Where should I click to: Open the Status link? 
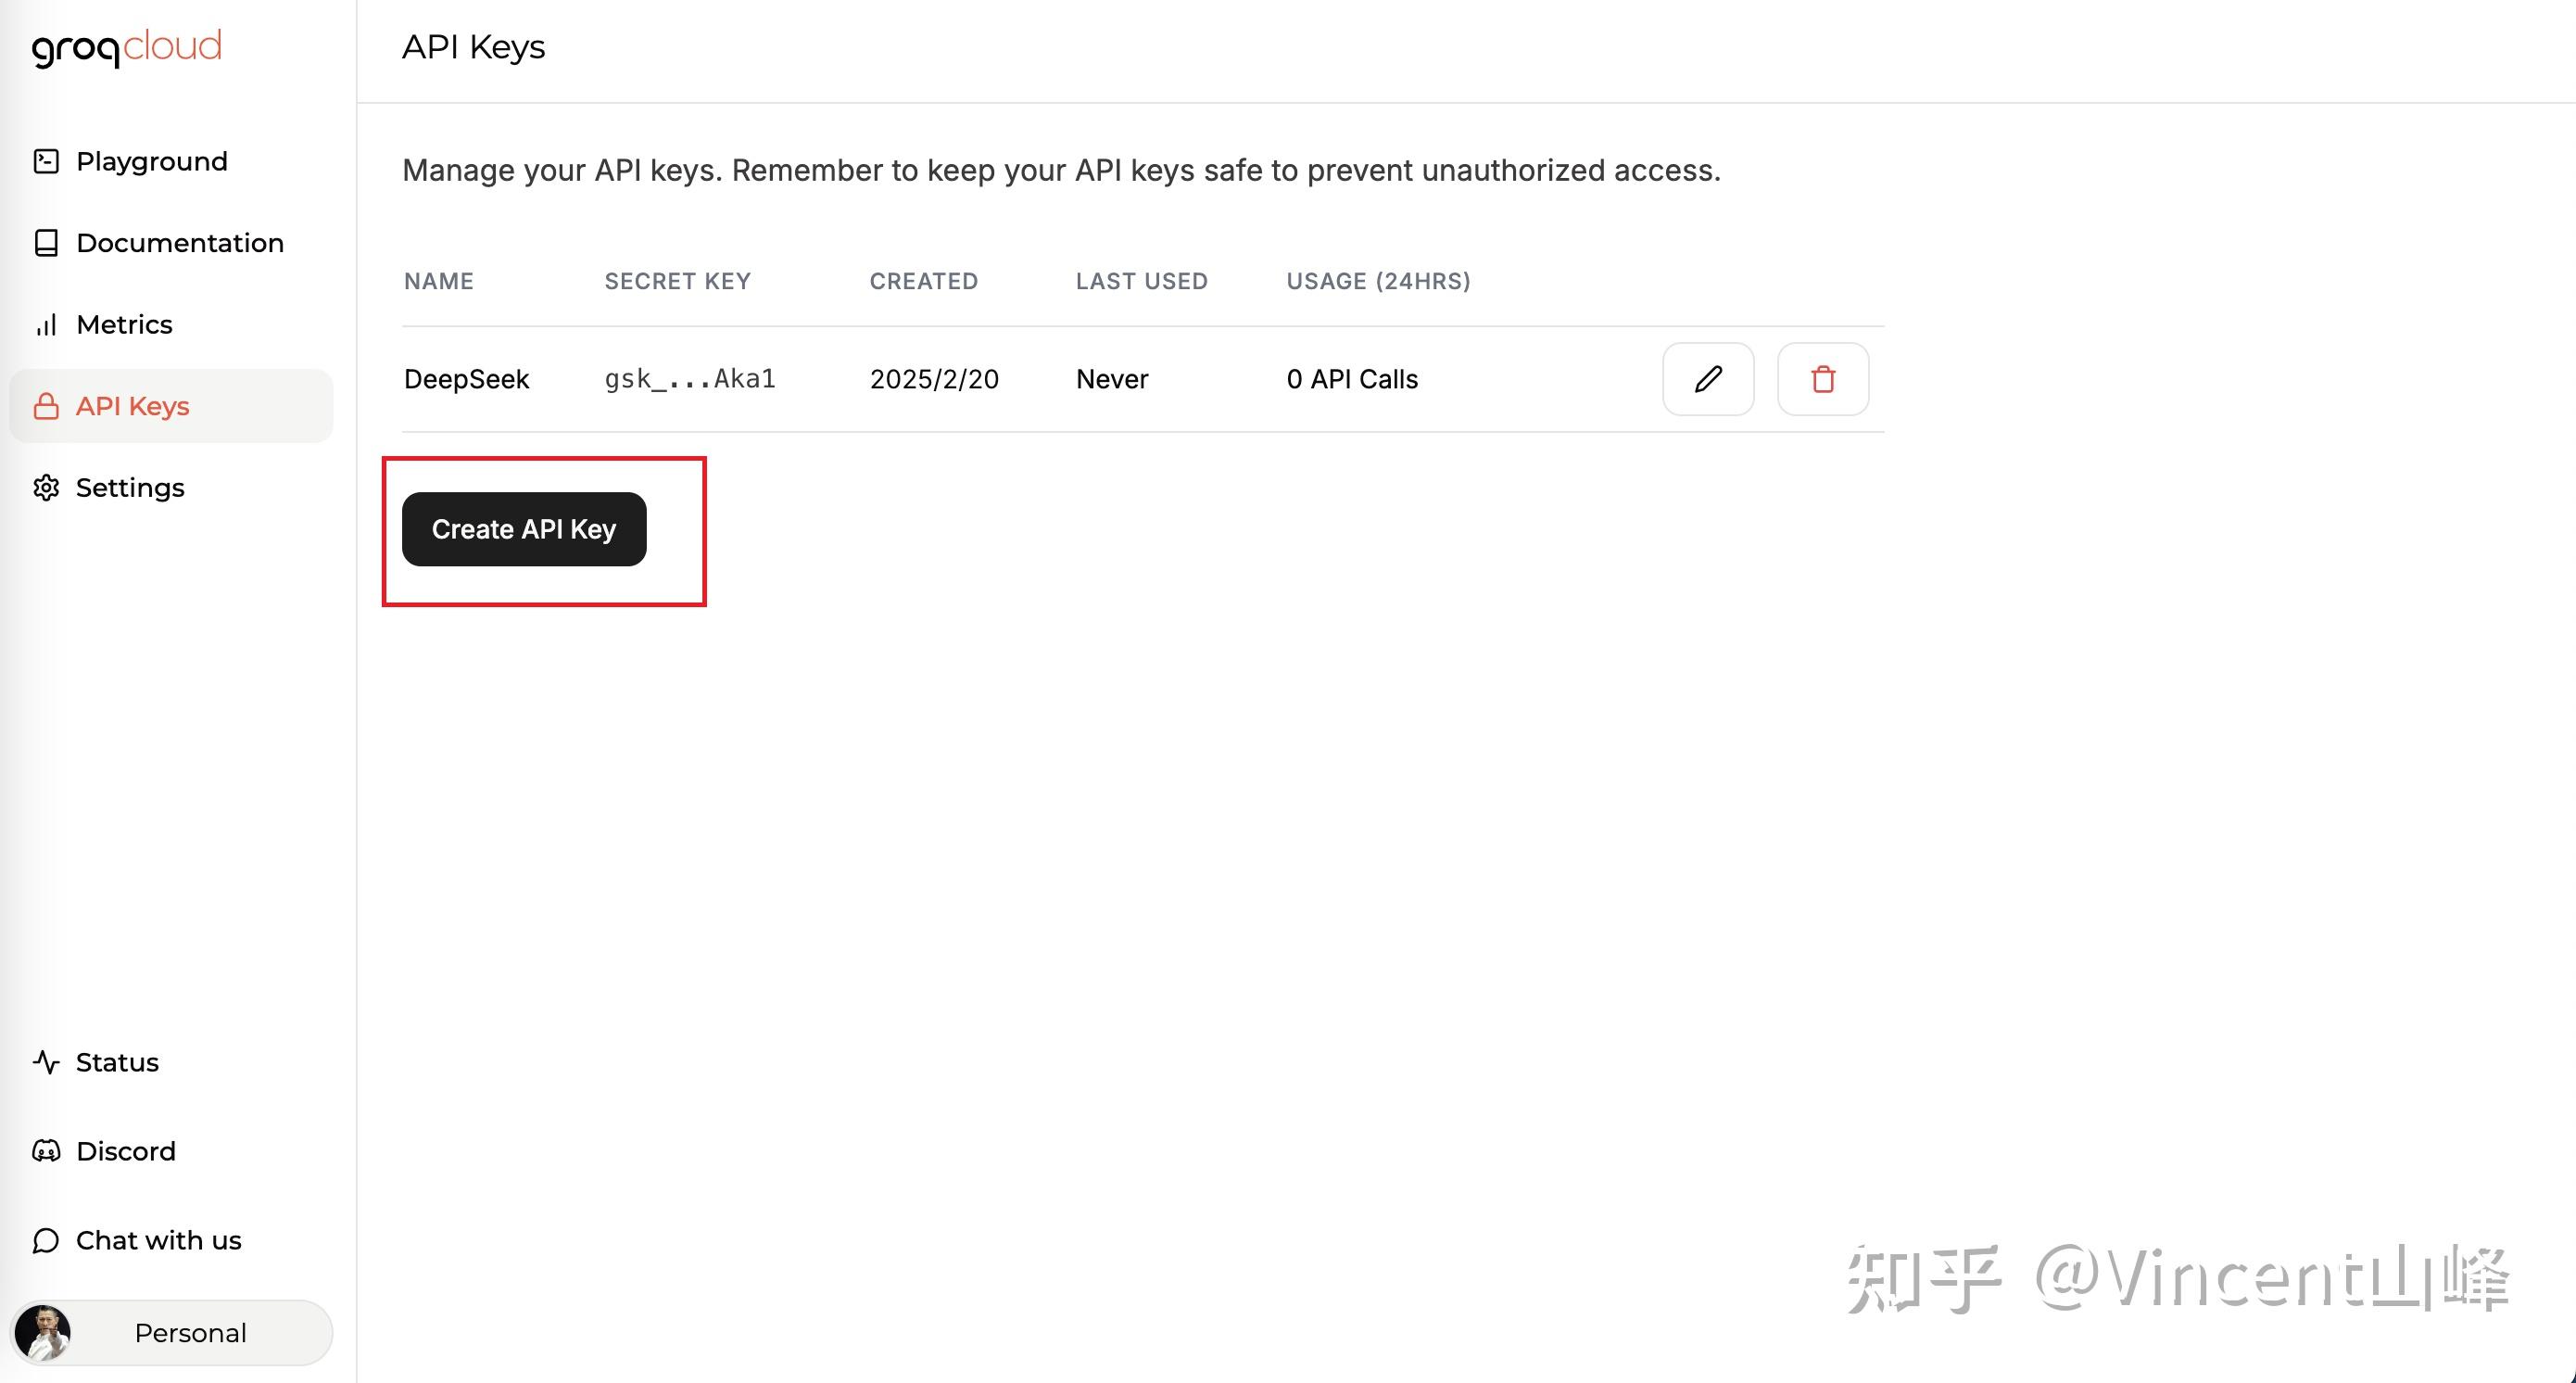pyautogui.click(x=117, y=1062)
